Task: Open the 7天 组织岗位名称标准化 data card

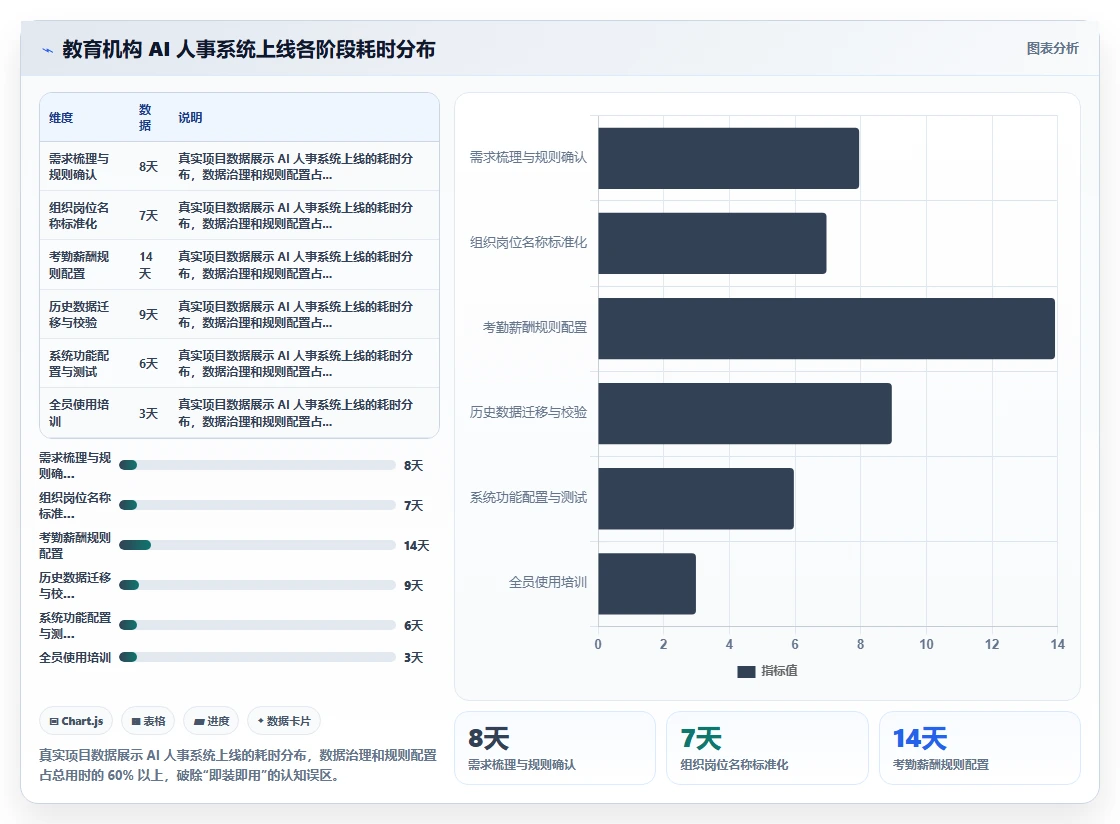Action: pos(767,748)
